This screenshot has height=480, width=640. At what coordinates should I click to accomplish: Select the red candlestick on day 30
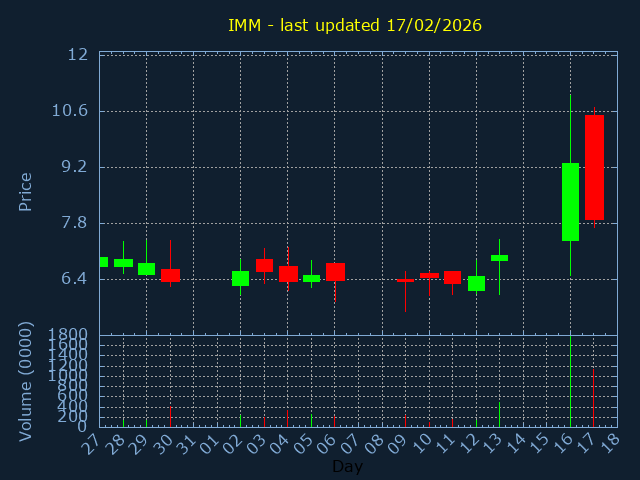[x=170, y=275]
